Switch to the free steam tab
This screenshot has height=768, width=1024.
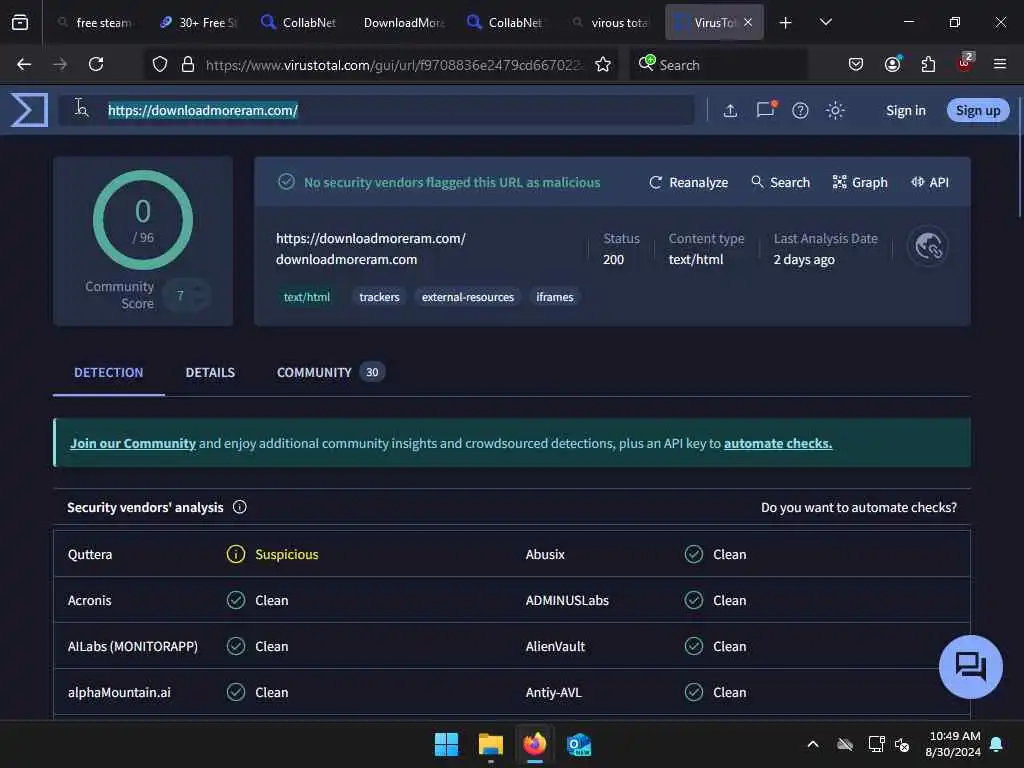[95, 22]
